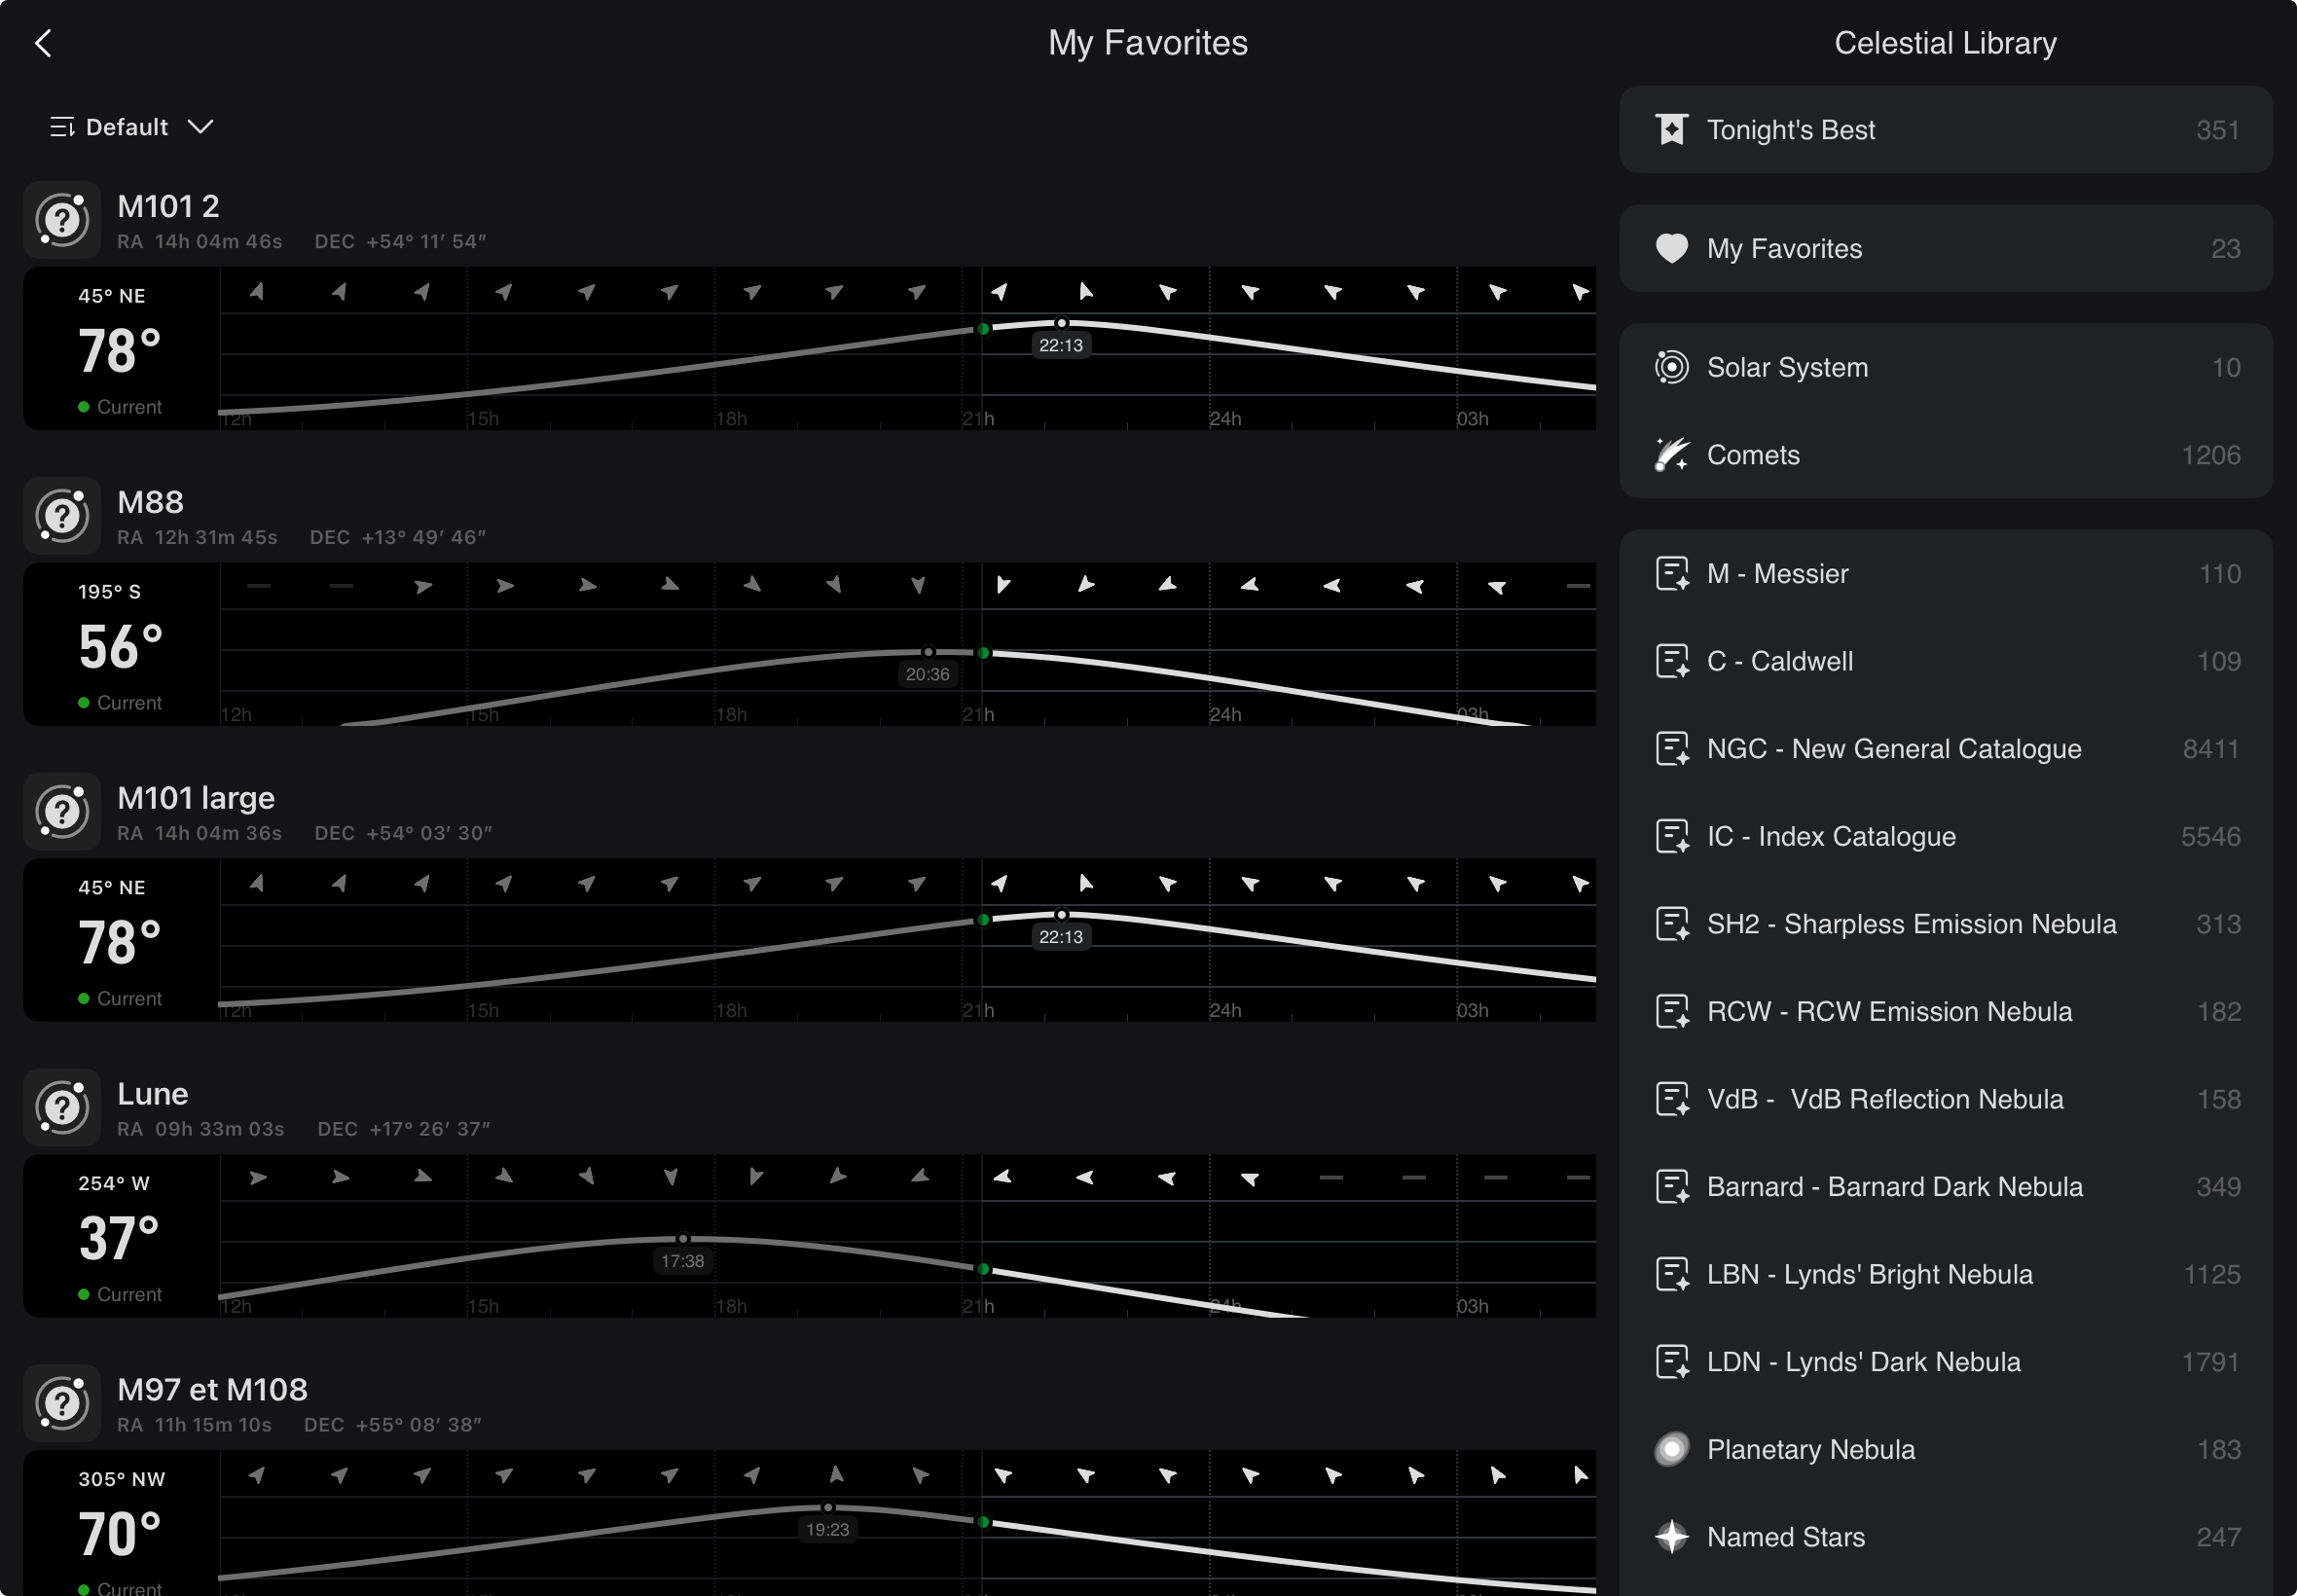Viewport: 2297px width, 1596px height.
Task: Click the Planetary Nebula label
Action: tap(1811, 1450)
